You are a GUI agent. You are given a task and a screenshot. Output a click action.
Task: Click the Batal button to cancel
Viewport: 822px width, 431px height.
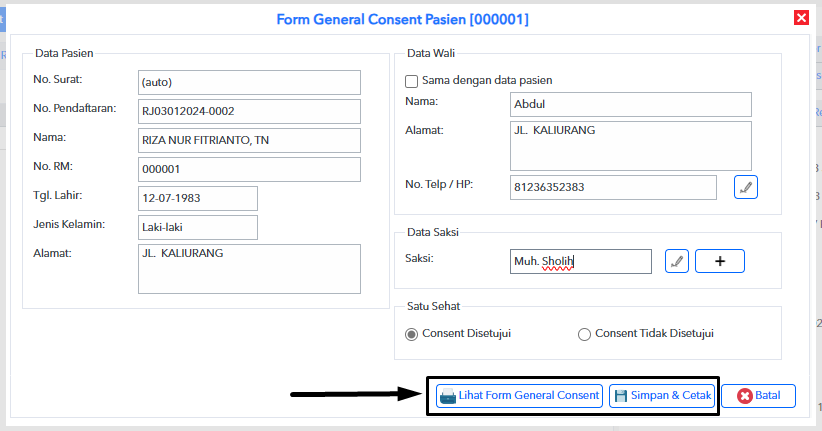point(759,396)
